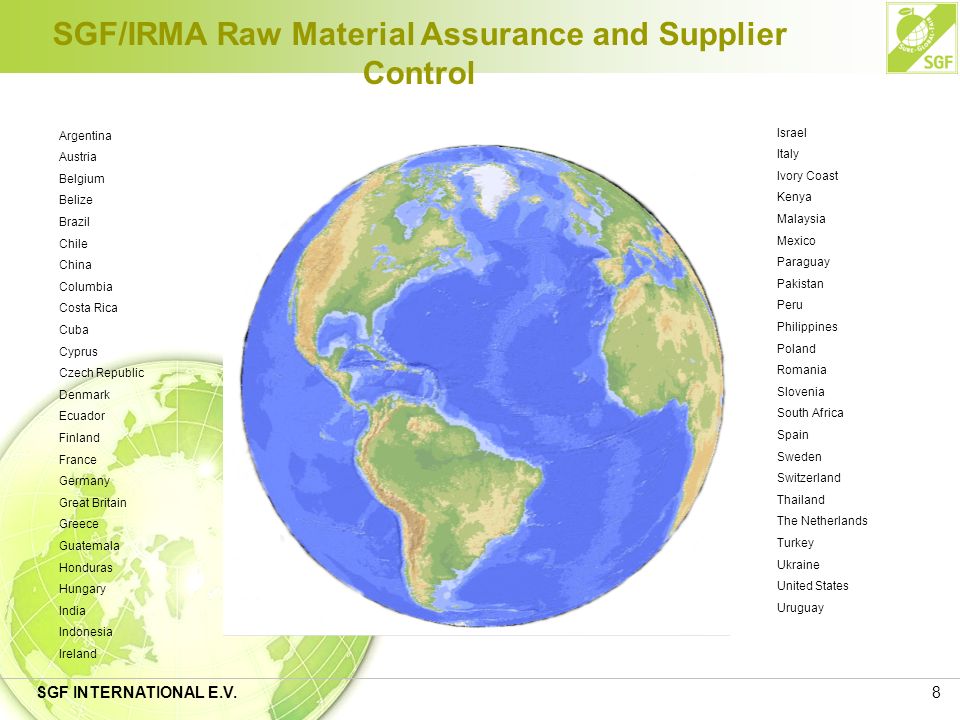Screen dimensions: 960x720
Task: Click on 'Uruguay'
Action: coord(801,608)
